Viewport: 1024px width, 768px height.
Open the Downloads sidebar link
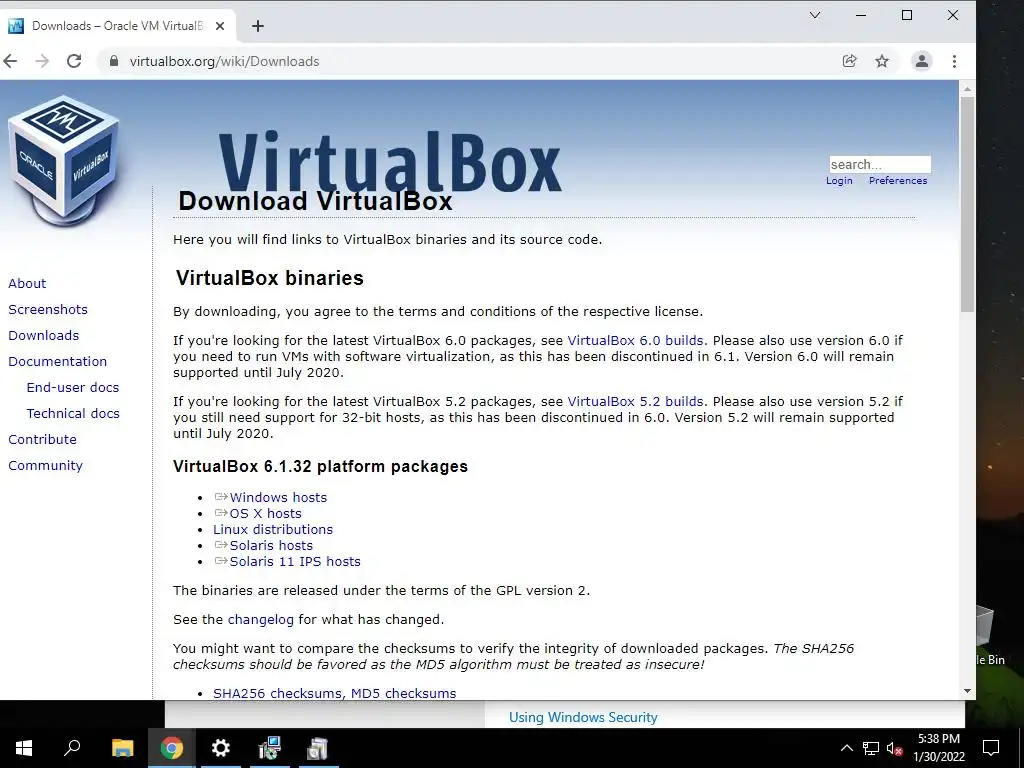click(44, 336)
